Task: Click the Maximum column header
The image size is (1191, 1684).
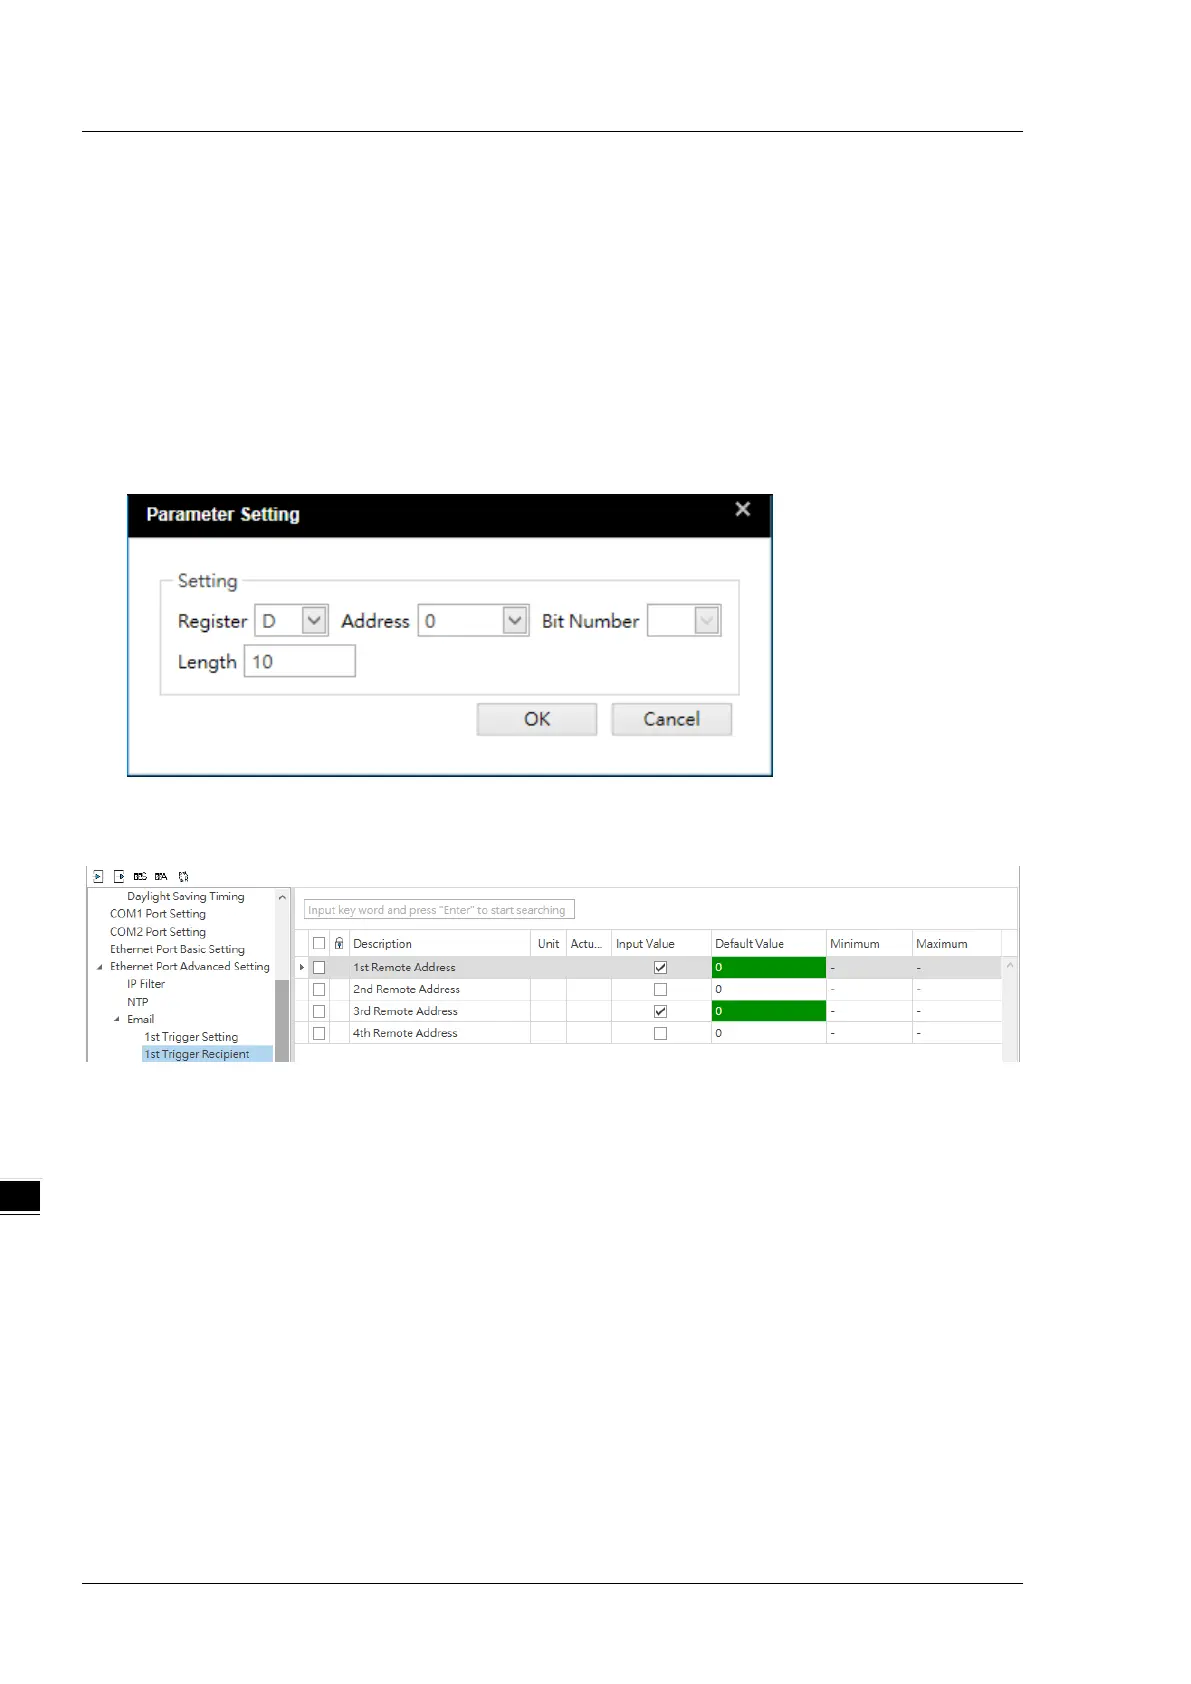Action: [x=957, y=943]
